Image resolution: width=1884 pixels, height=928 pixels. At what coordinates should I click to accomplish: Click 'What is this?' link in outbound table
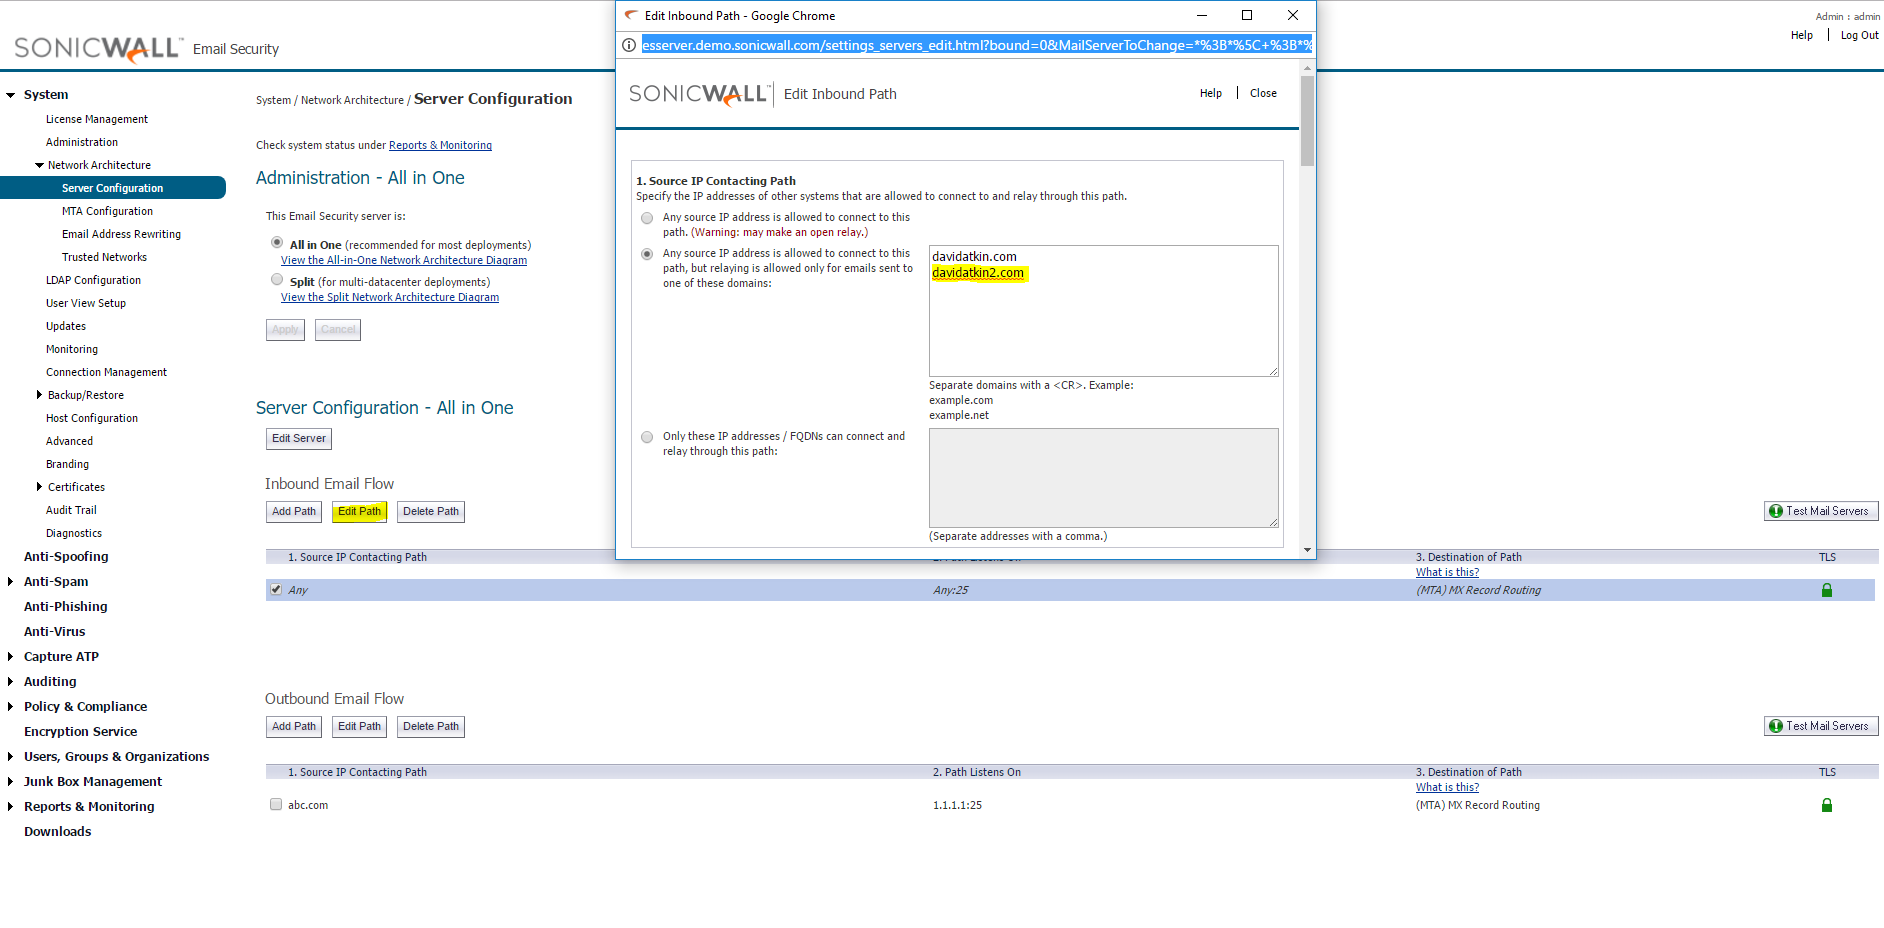pos(1447,787)
